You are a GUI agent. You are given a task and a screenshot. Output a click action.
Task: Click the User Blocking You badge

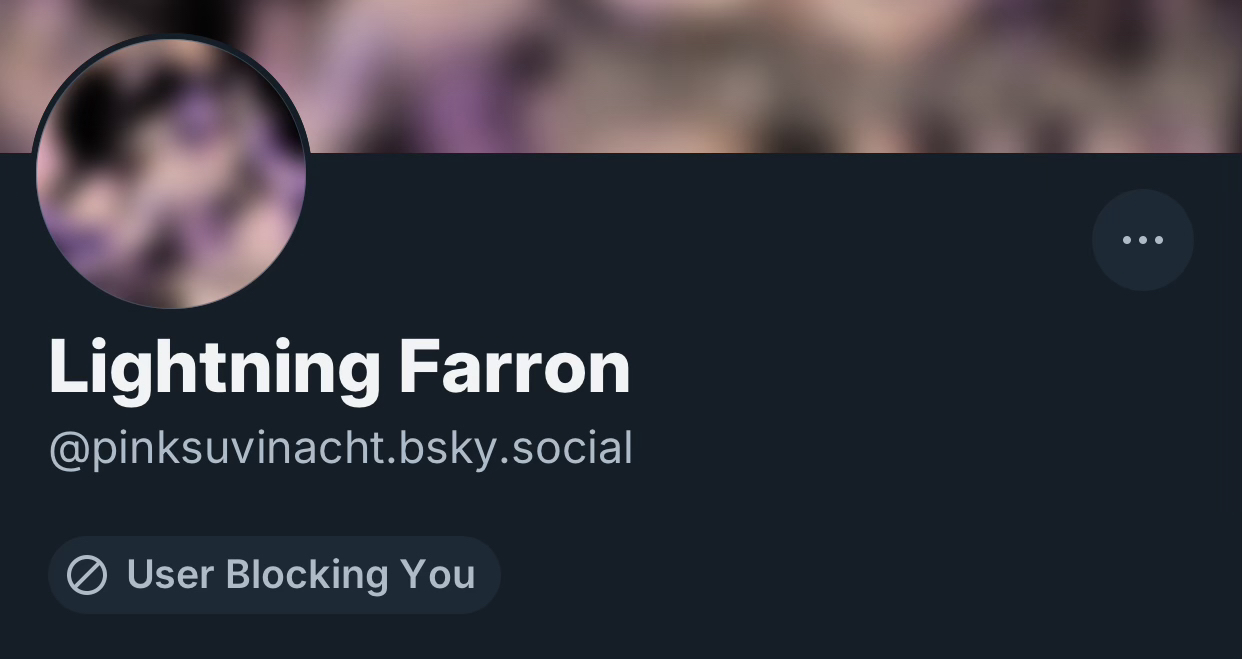click(274, 575)
